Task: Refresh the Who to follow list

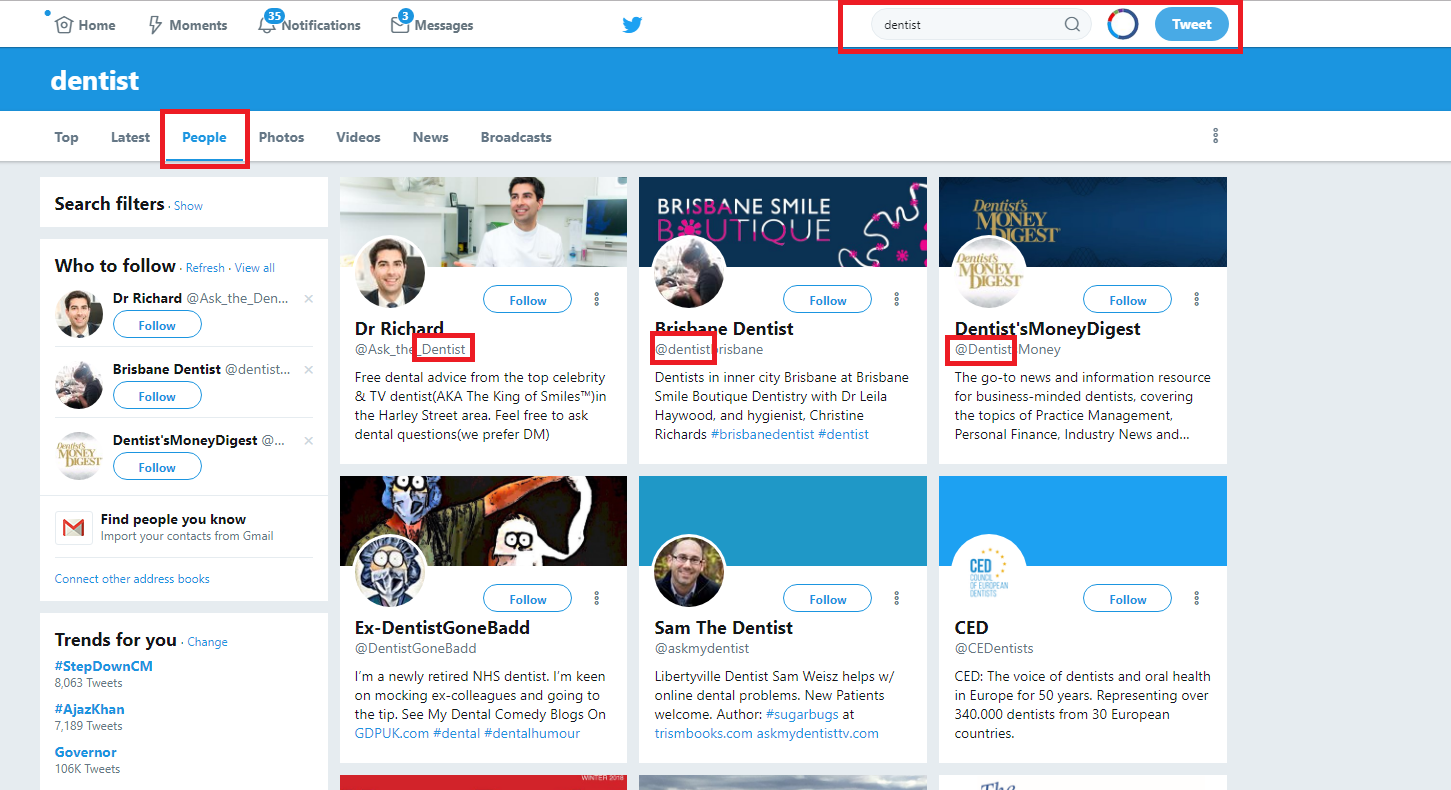Action: 205,268
